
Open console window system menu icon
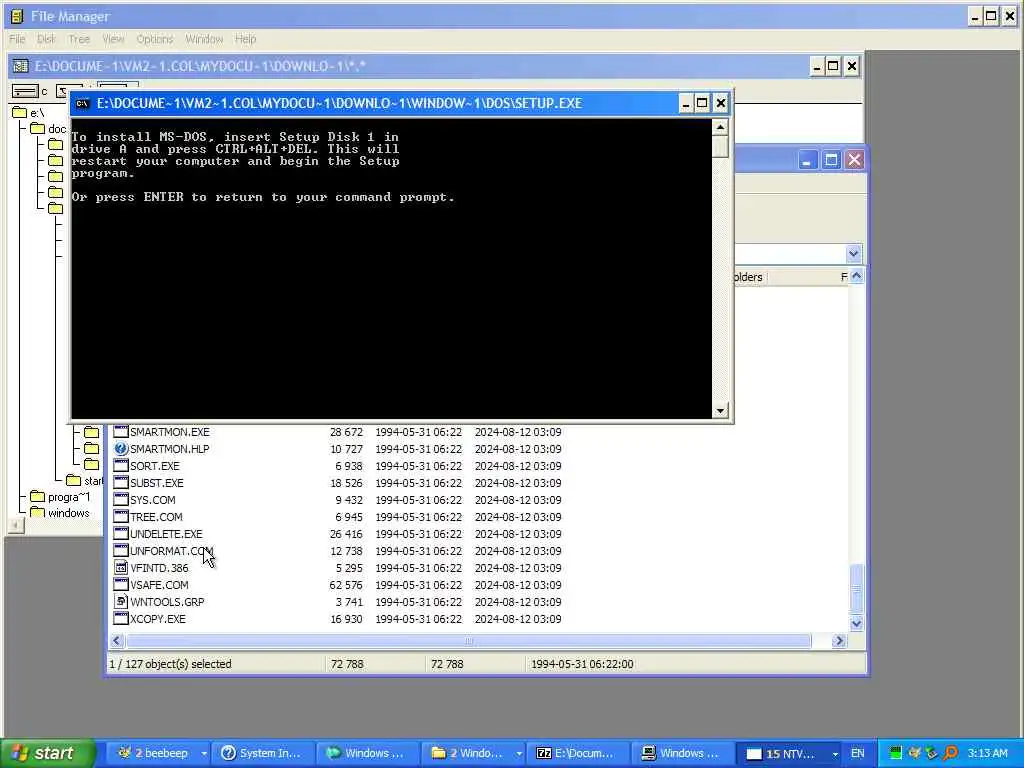(82, 103)
